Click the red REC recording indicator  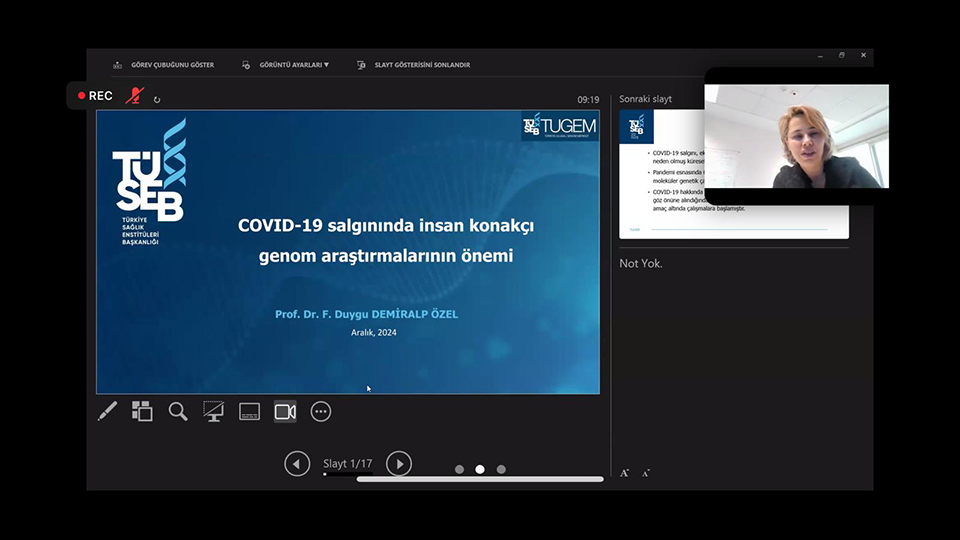pyautogui.click(x=94, y=96)
